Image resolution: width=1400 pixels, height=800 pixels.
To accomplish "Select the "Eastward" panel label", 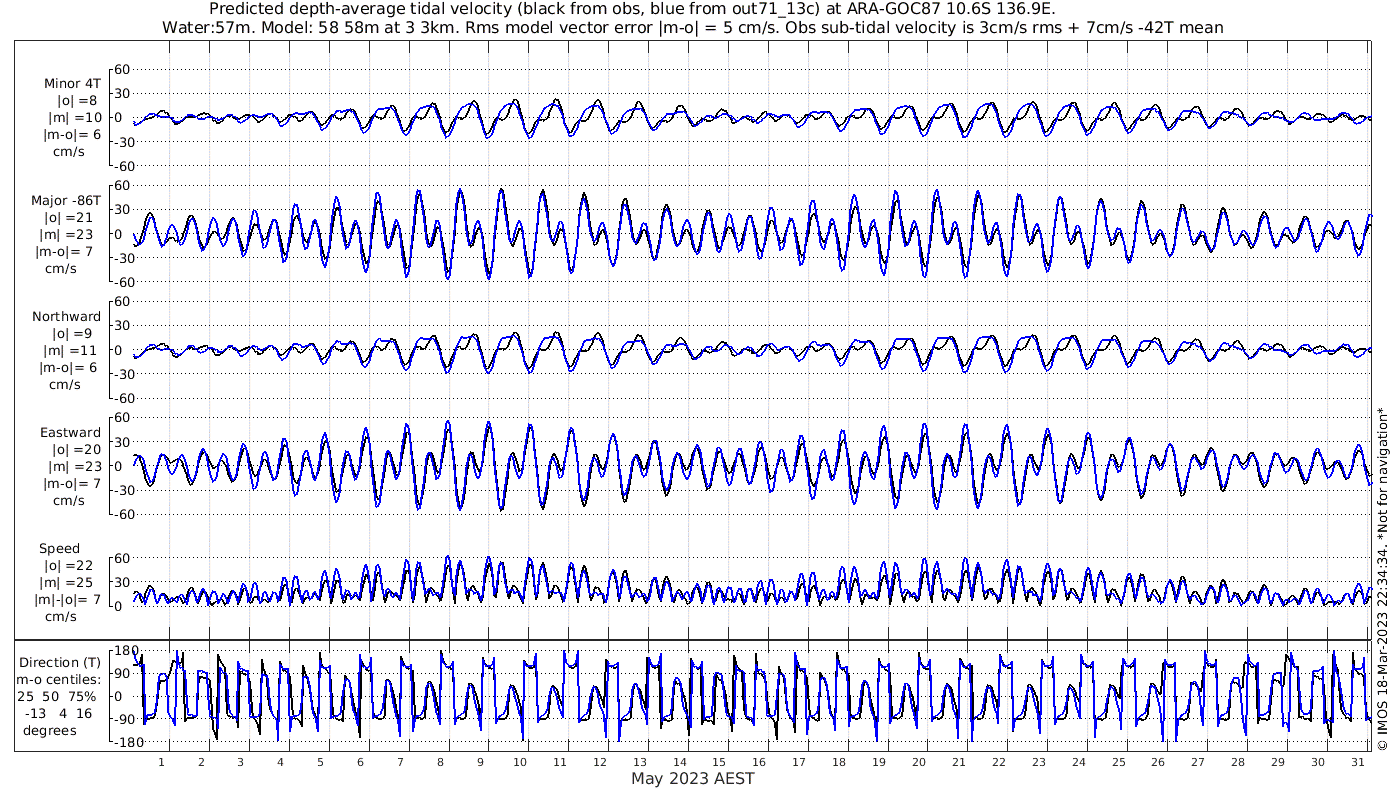I will 70,432.
